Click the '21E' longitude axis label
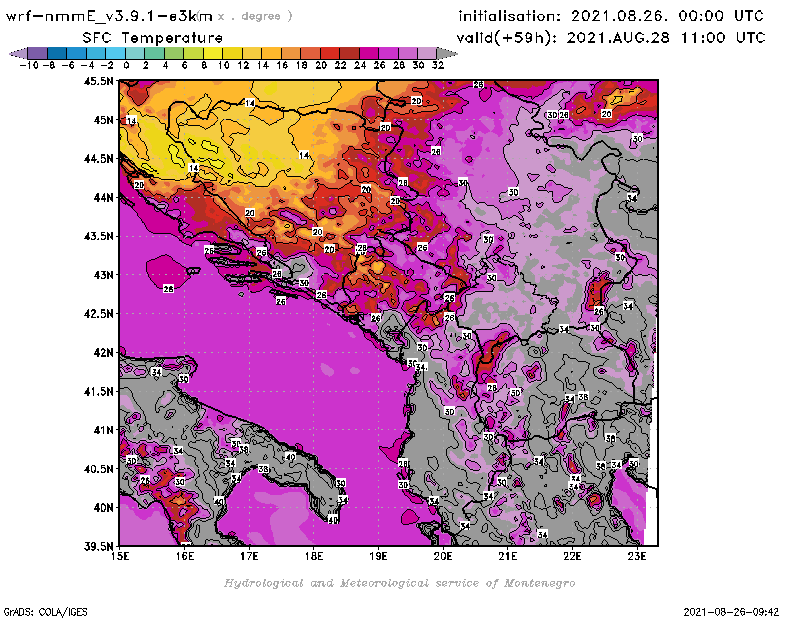 click(x=508, y=556)
